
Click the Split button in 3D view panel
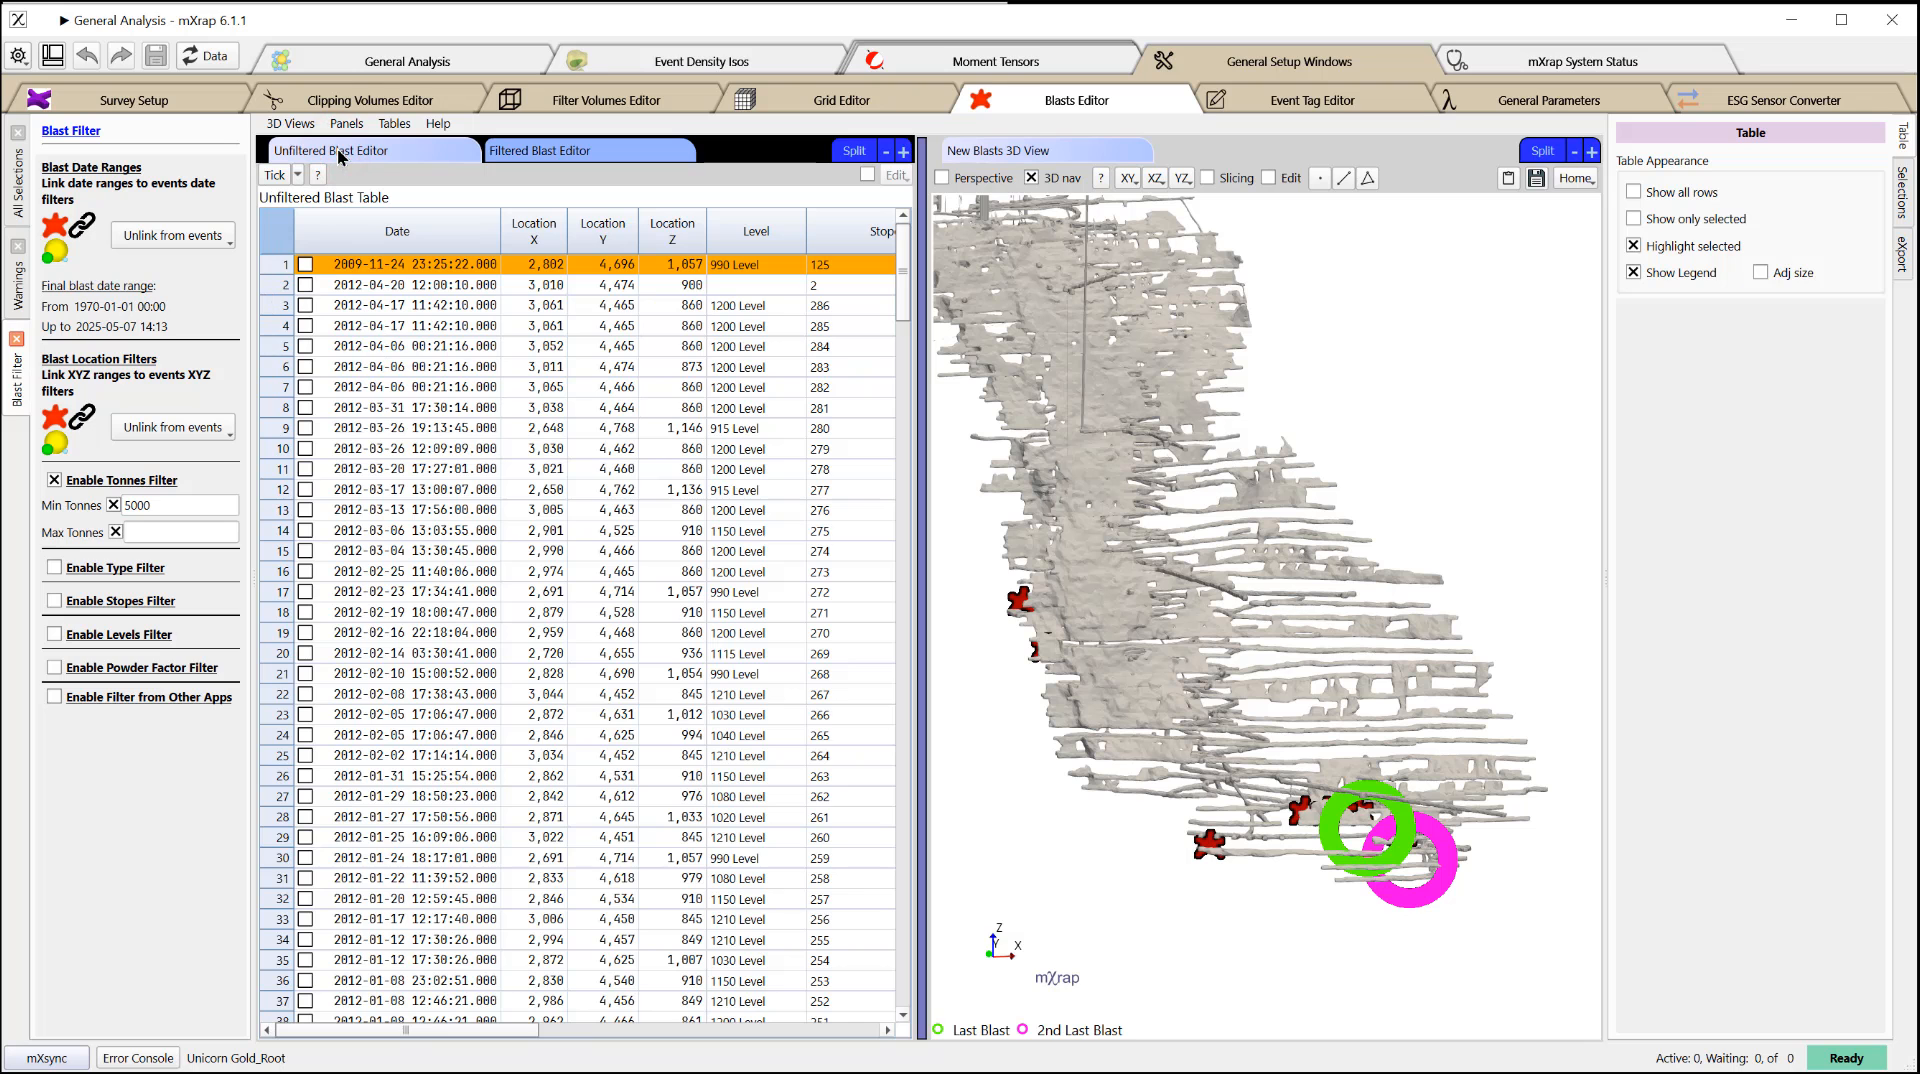point(1542,151)
